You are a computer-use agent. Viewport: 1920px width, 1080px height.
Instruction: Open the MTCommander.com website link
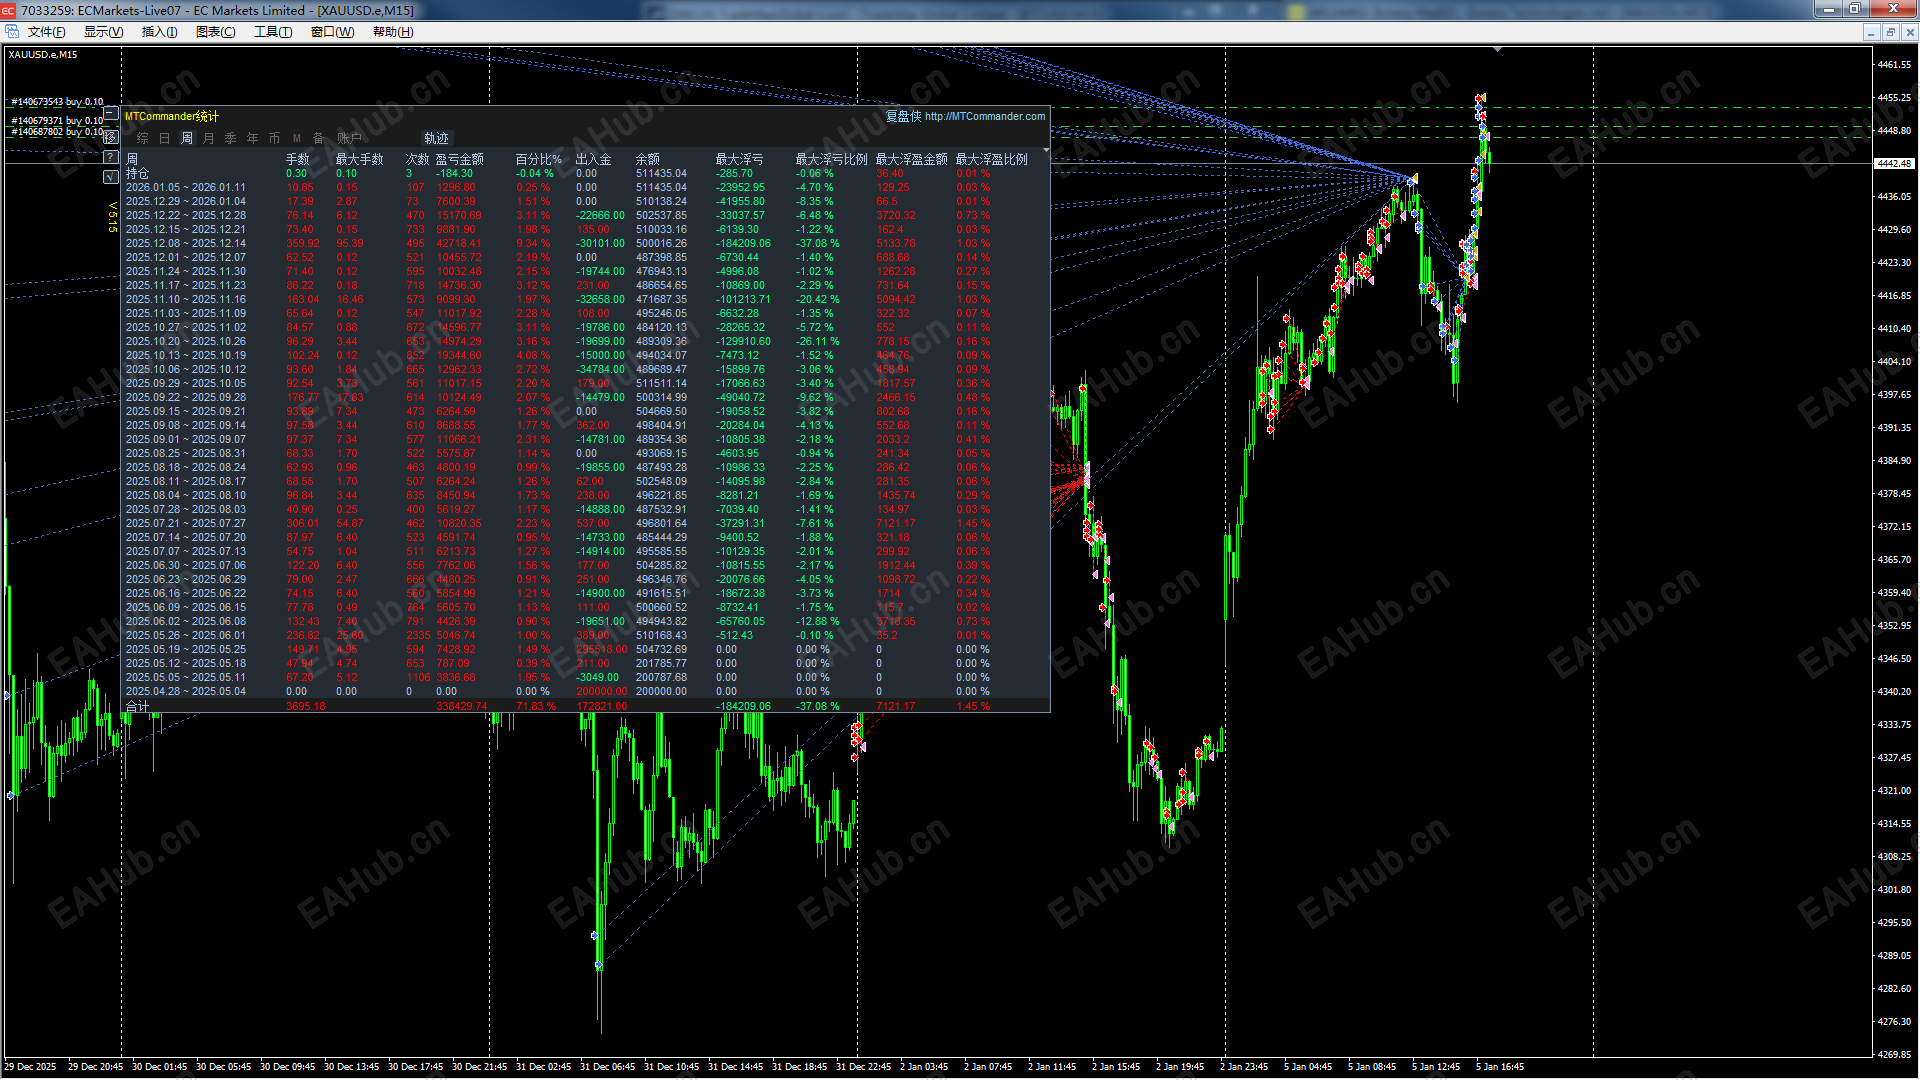point(984,116)
